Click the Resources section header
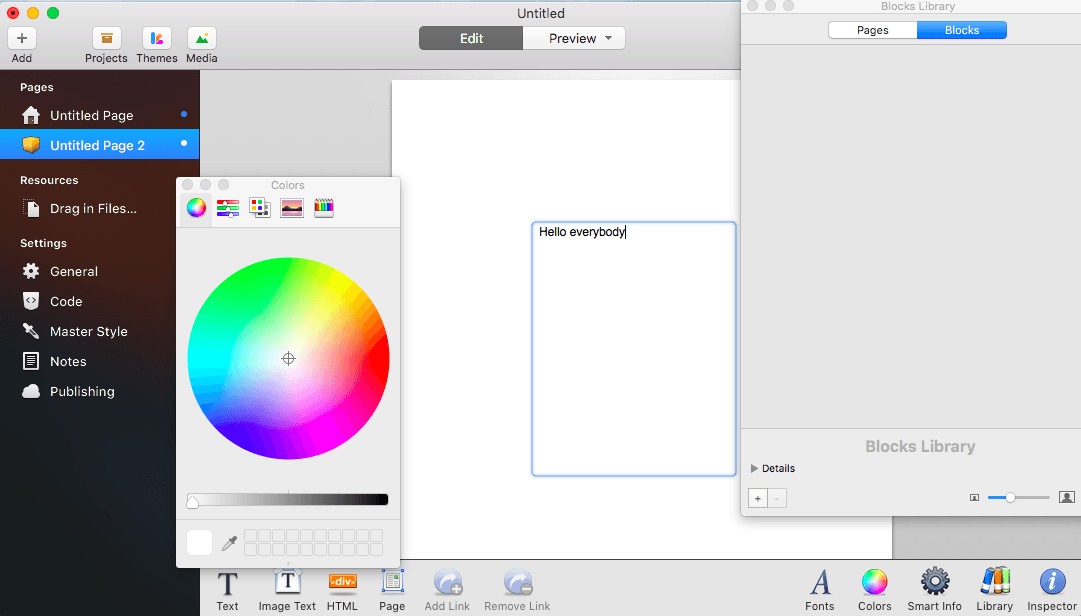The width and height of the screenshot is (1081, 616). click(49, 181)
